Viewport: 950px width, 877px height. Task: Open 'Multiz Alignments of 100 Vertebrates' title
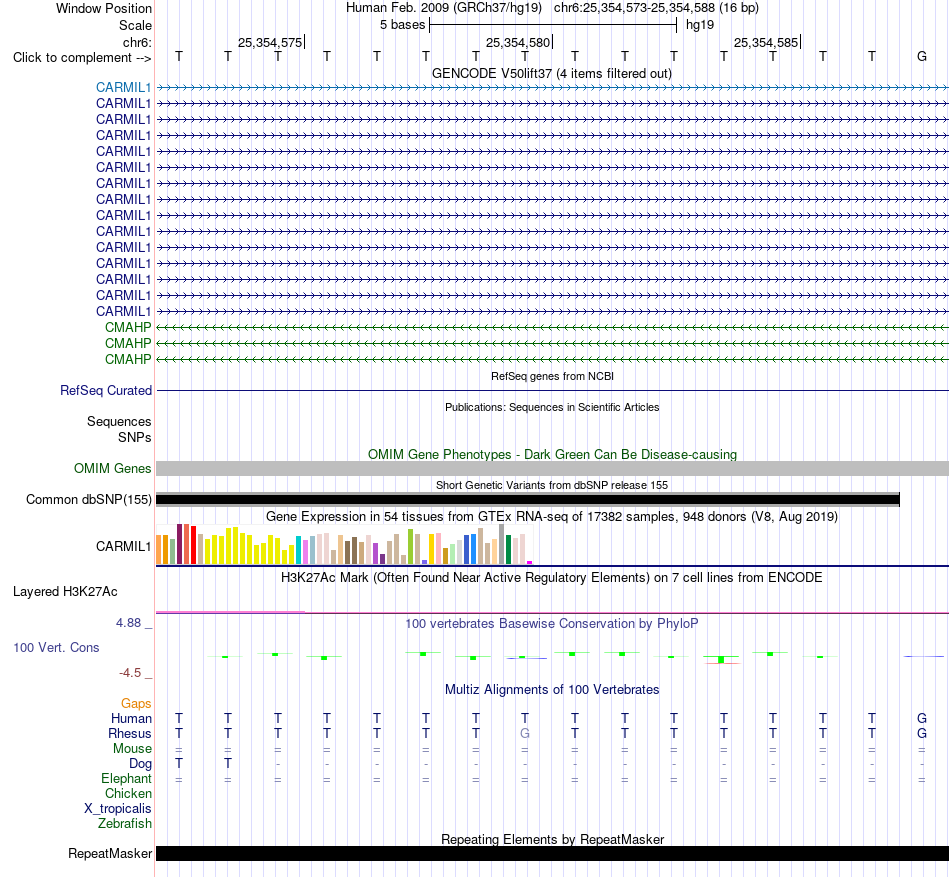pyautogui.click(x=552, y=689)
